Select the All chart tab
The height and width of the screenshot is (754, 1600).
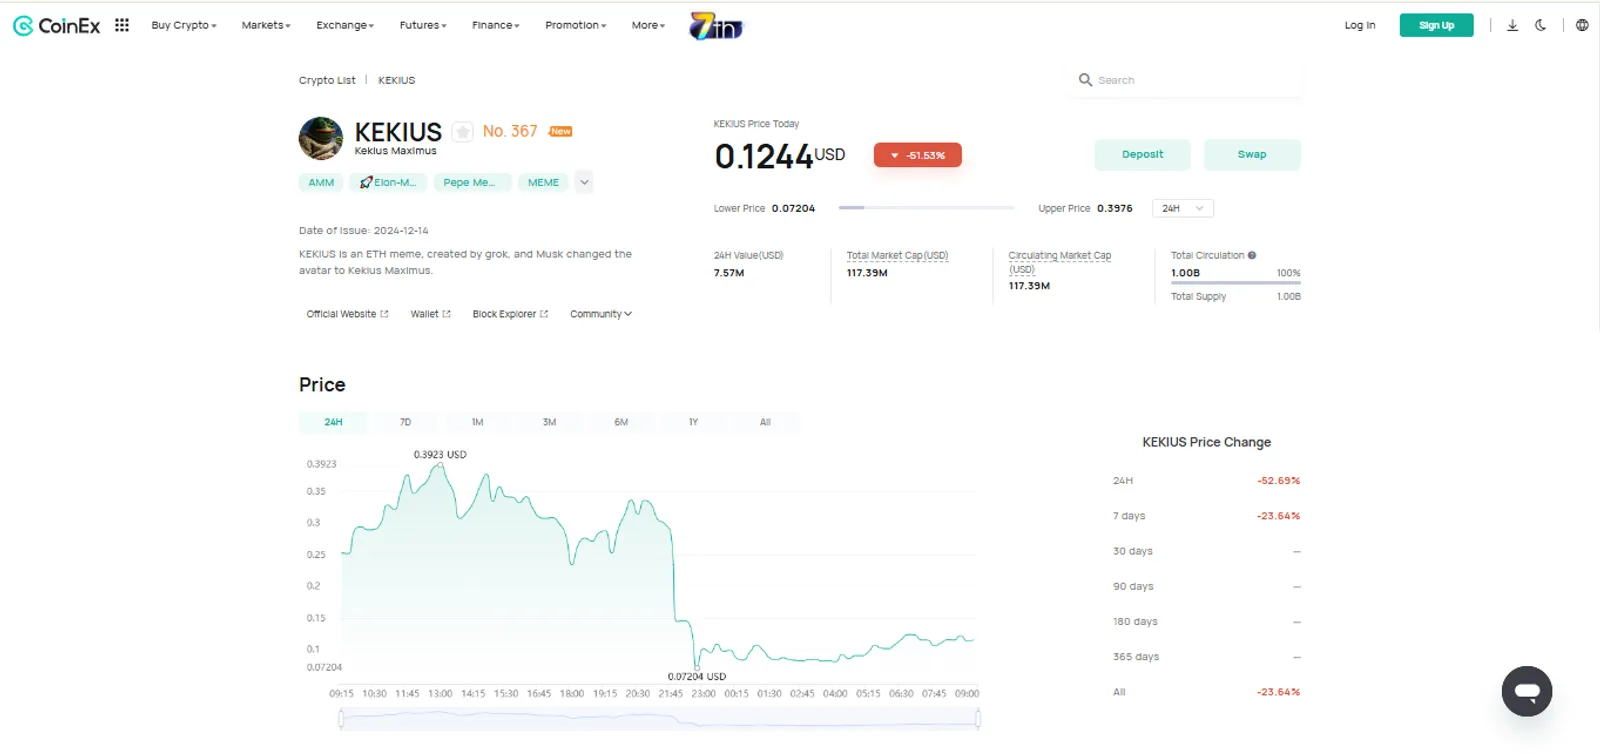[765, 422]
